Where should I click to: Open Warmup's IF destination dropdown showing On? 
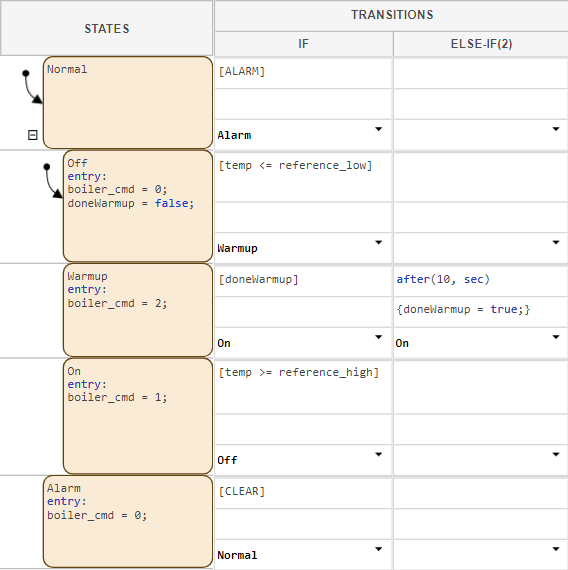[379, 337]
